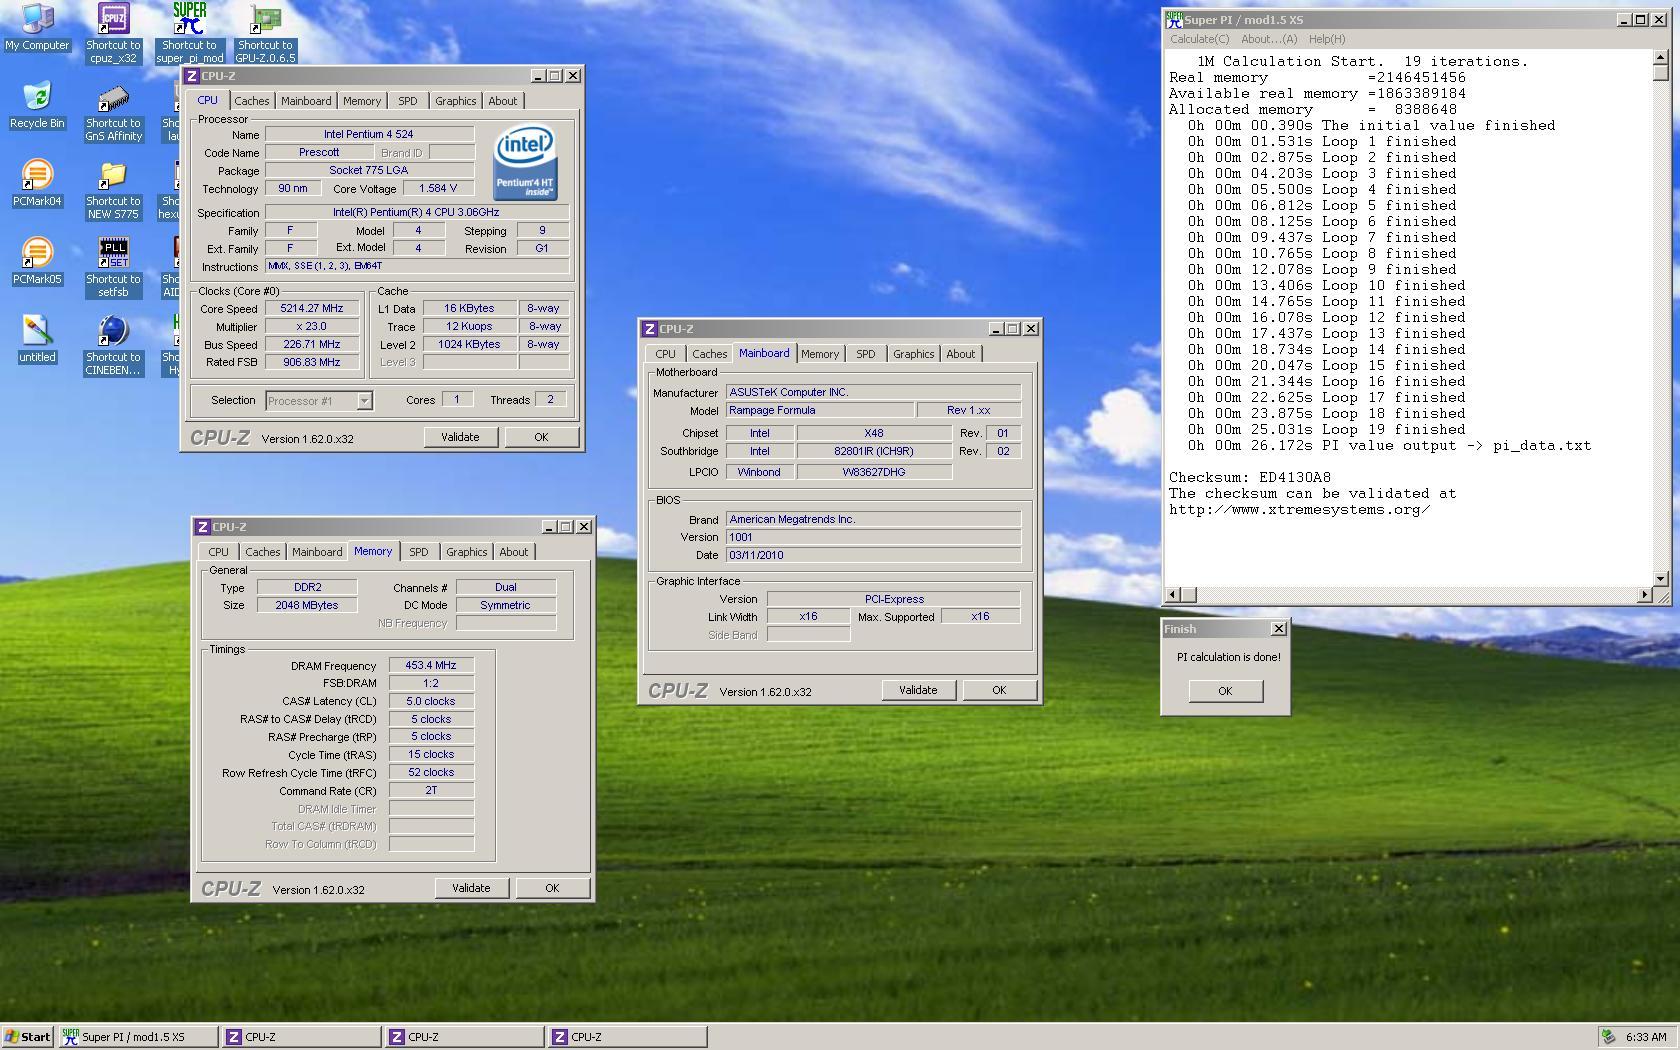Select the Shortcut to NEW S775 folder
This screenshot has width=1680, height=1050.
click(113, 190)
